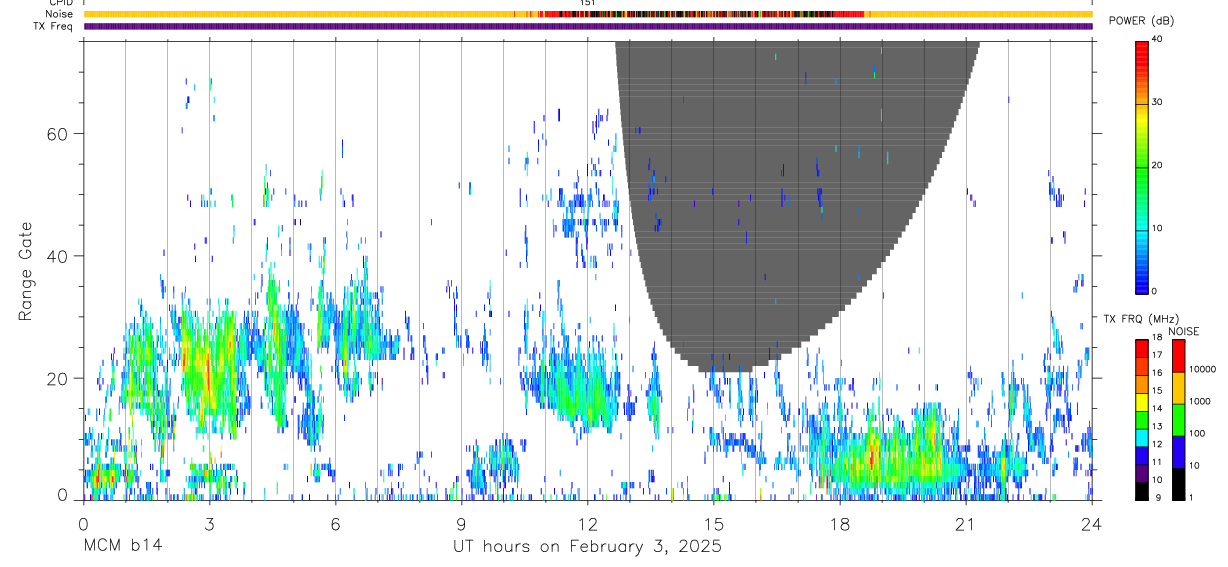Click noise legend label '10000'
The image size is (1228, 567).
[1203, 369]
